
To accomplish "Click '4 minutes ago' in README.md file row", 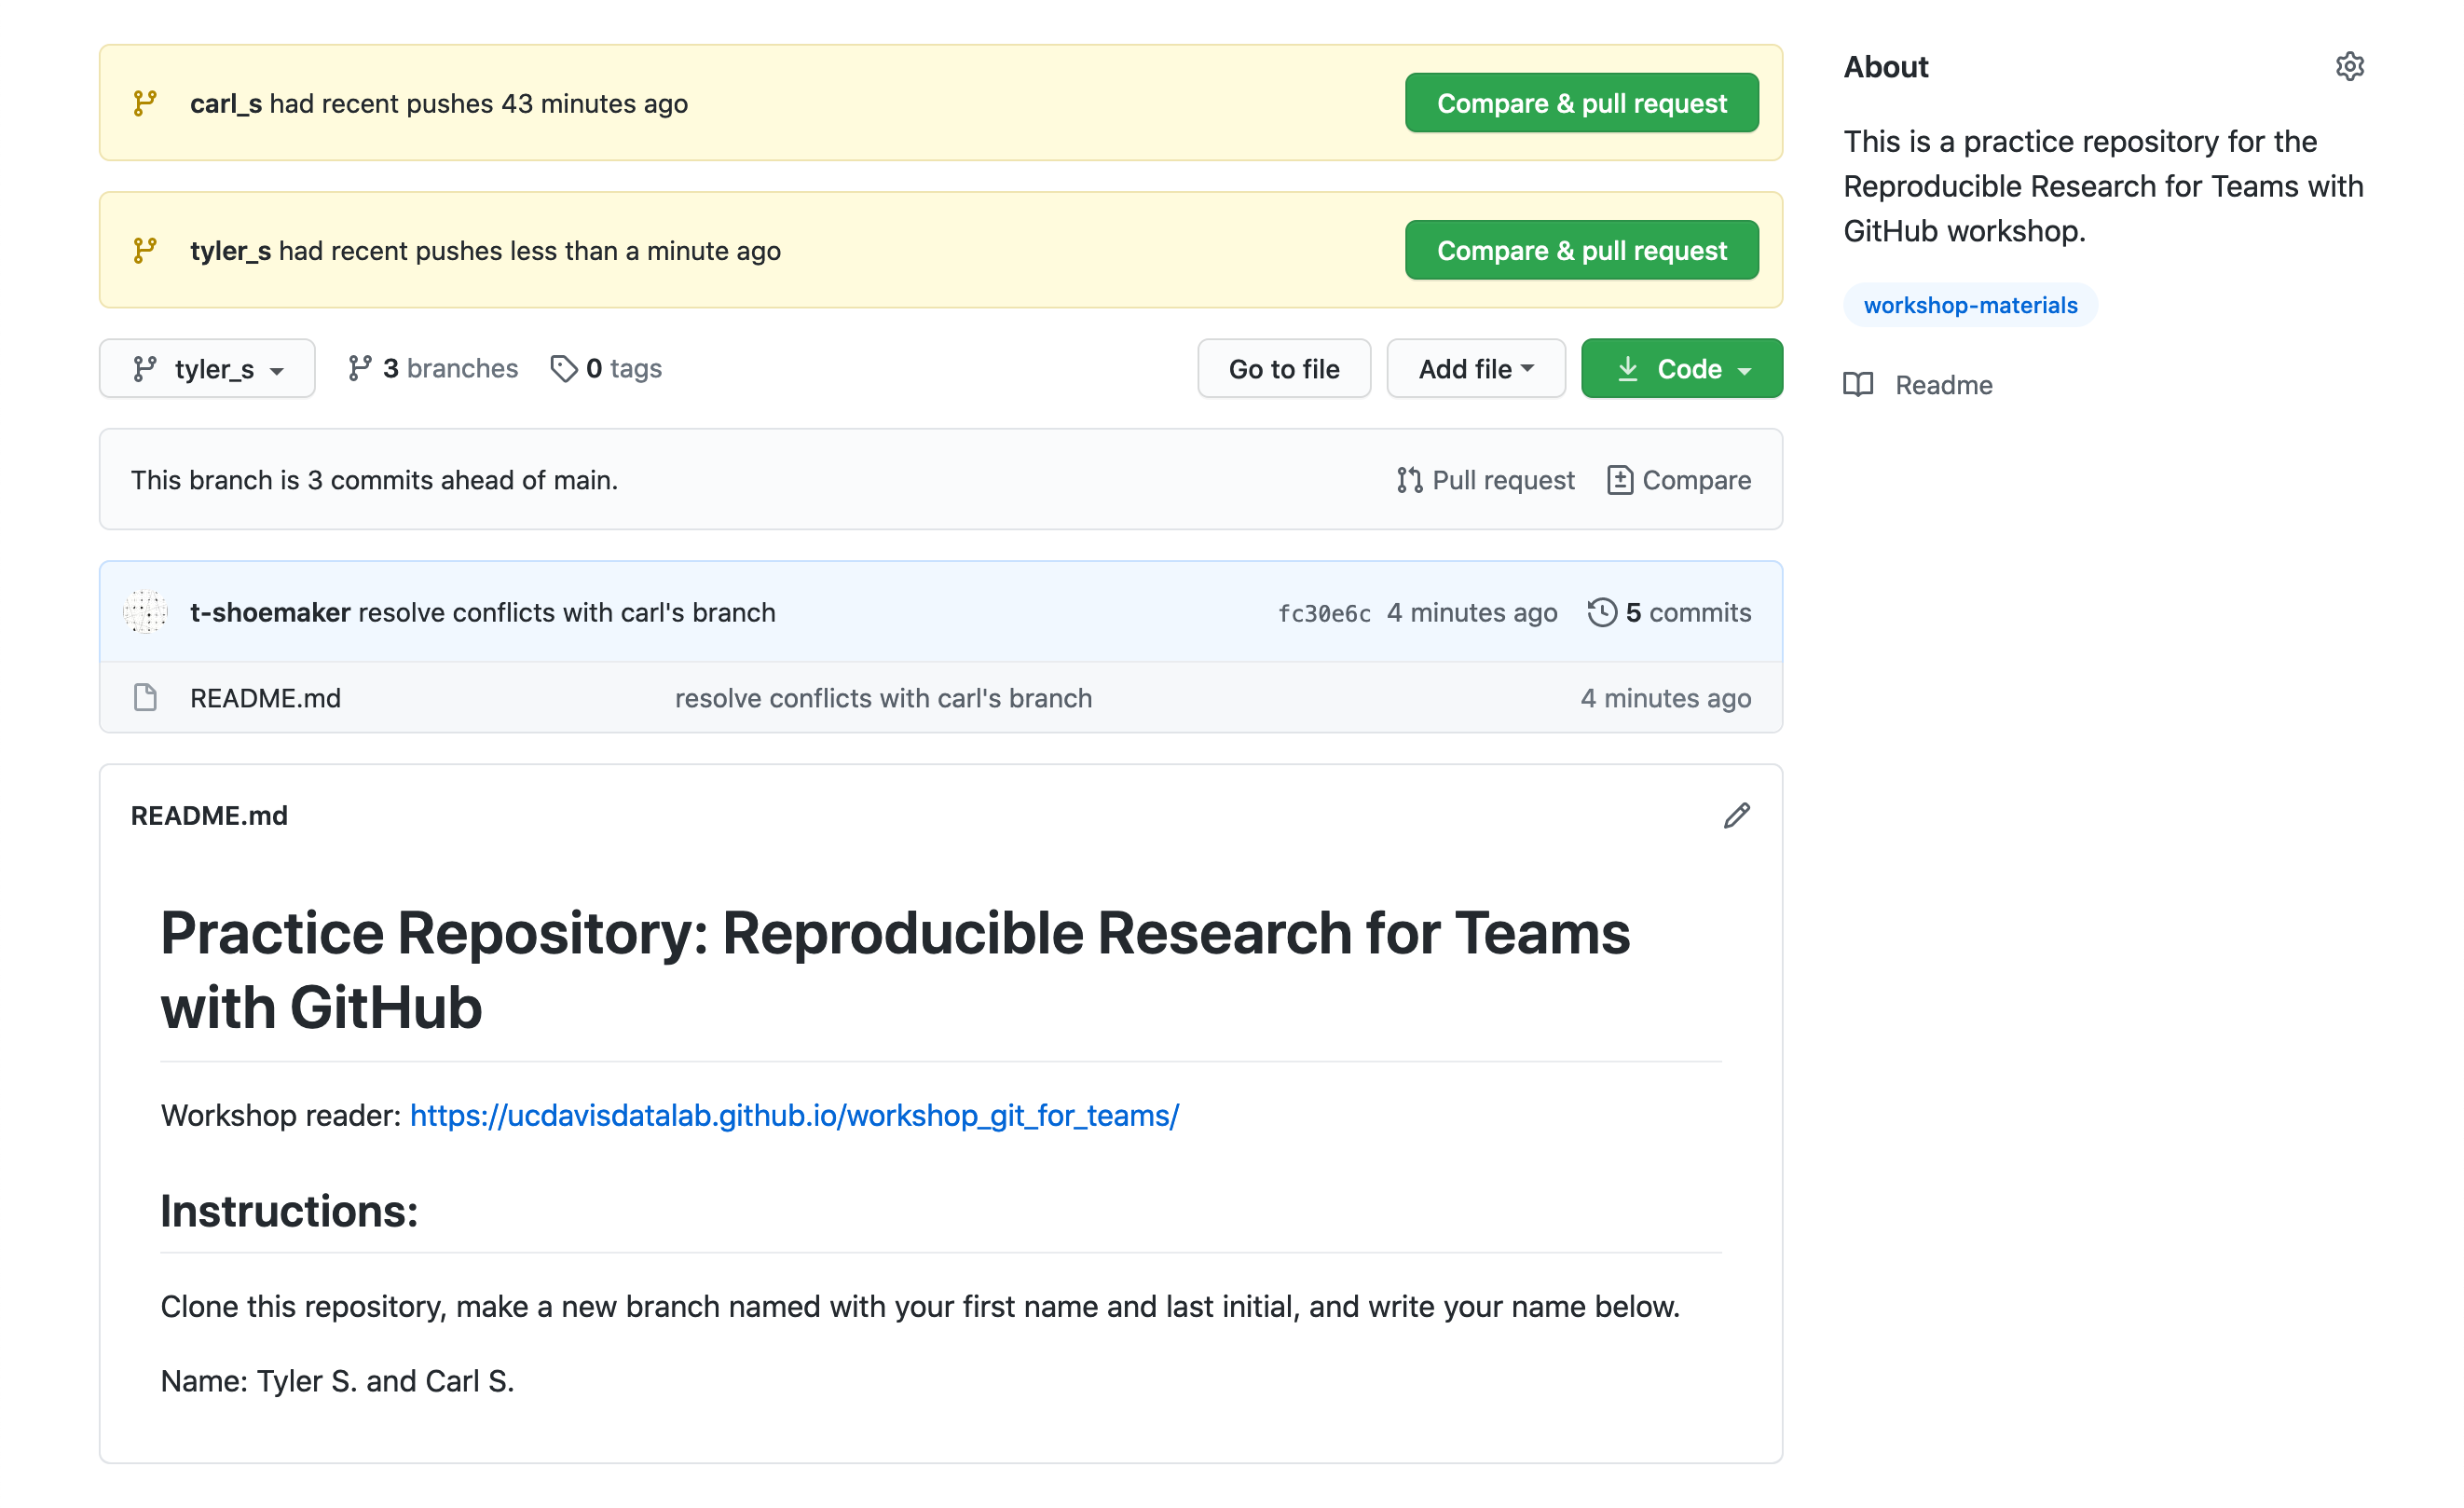I will [1666, 698].
